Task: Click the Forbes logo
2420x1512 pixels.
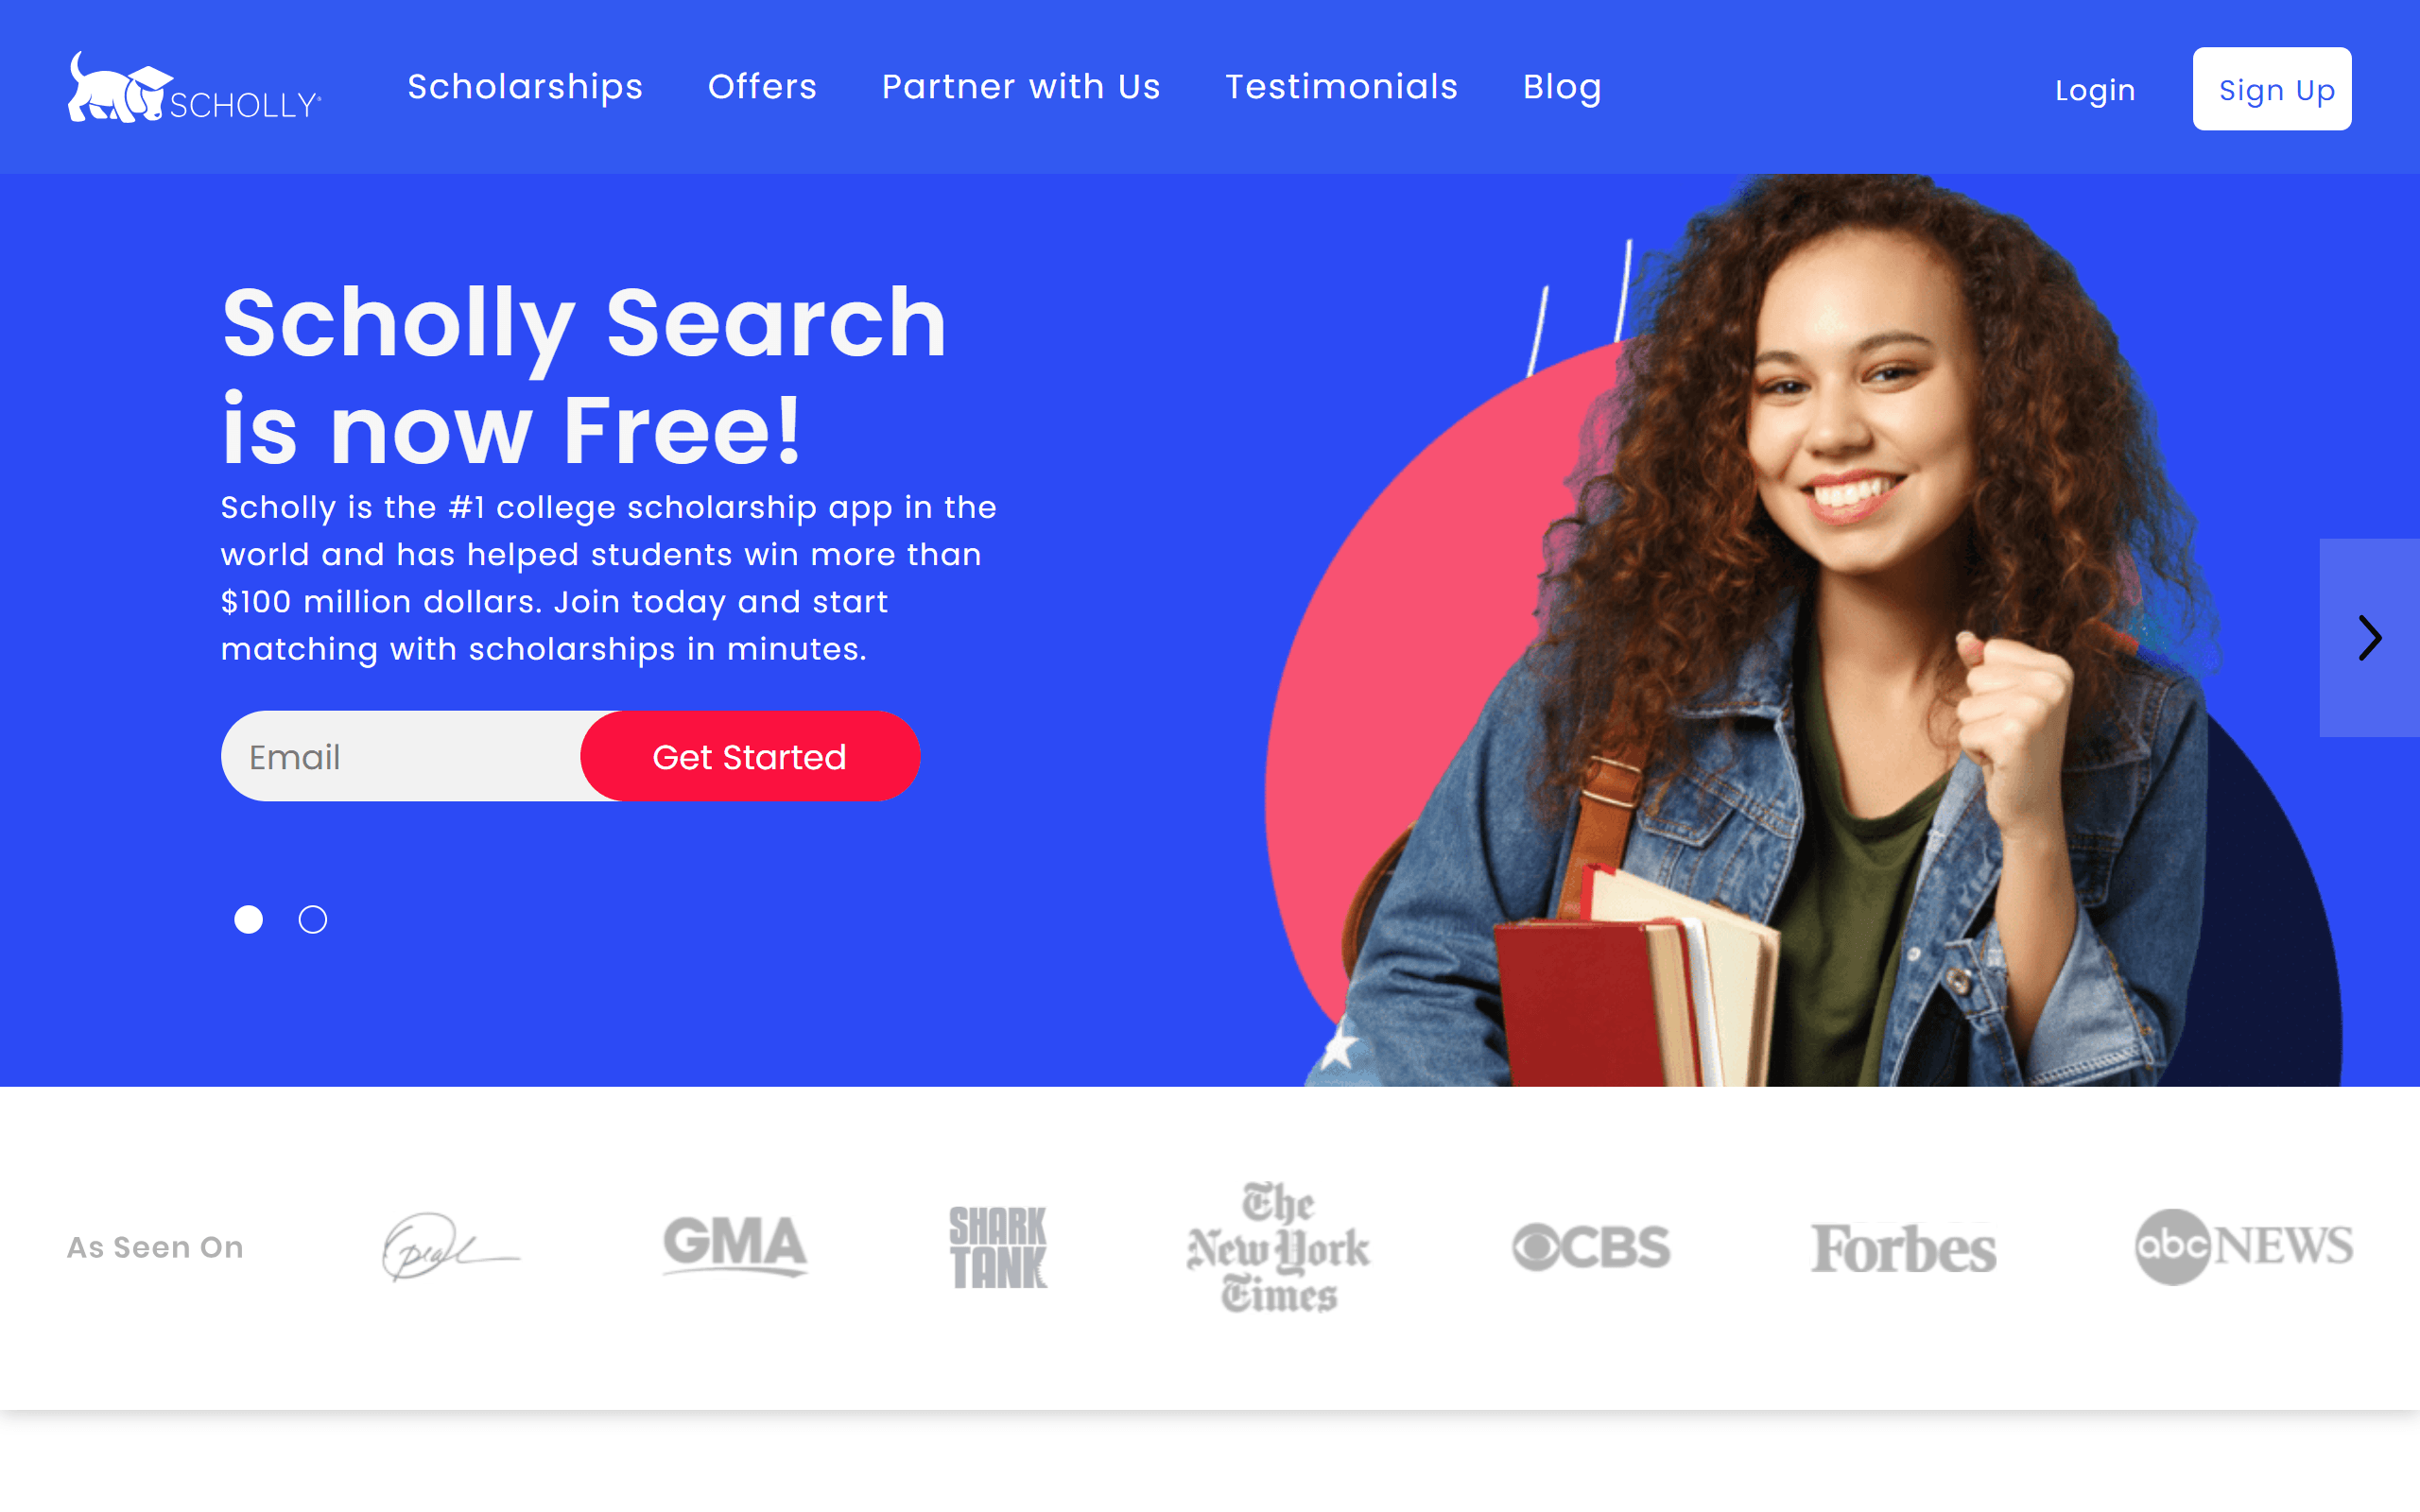Action: click(1903, 1248)
